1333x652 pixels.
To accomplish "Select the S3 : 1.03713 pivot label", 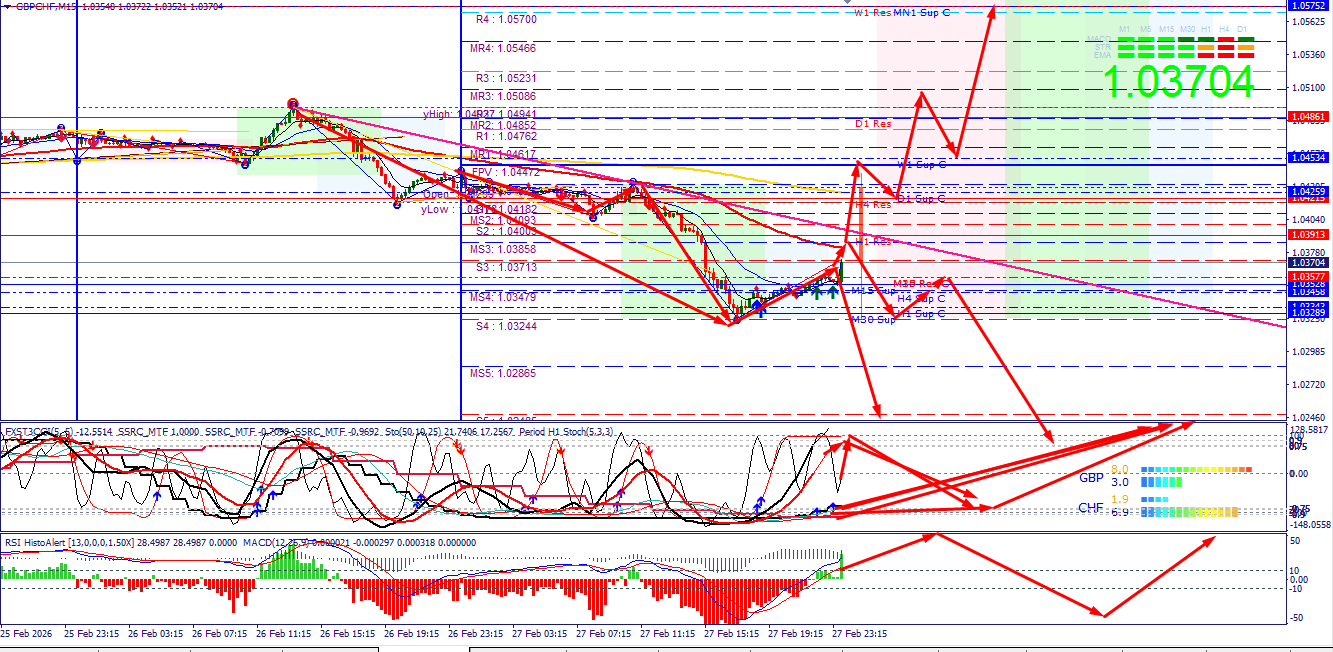I will (x=506, y=267).
